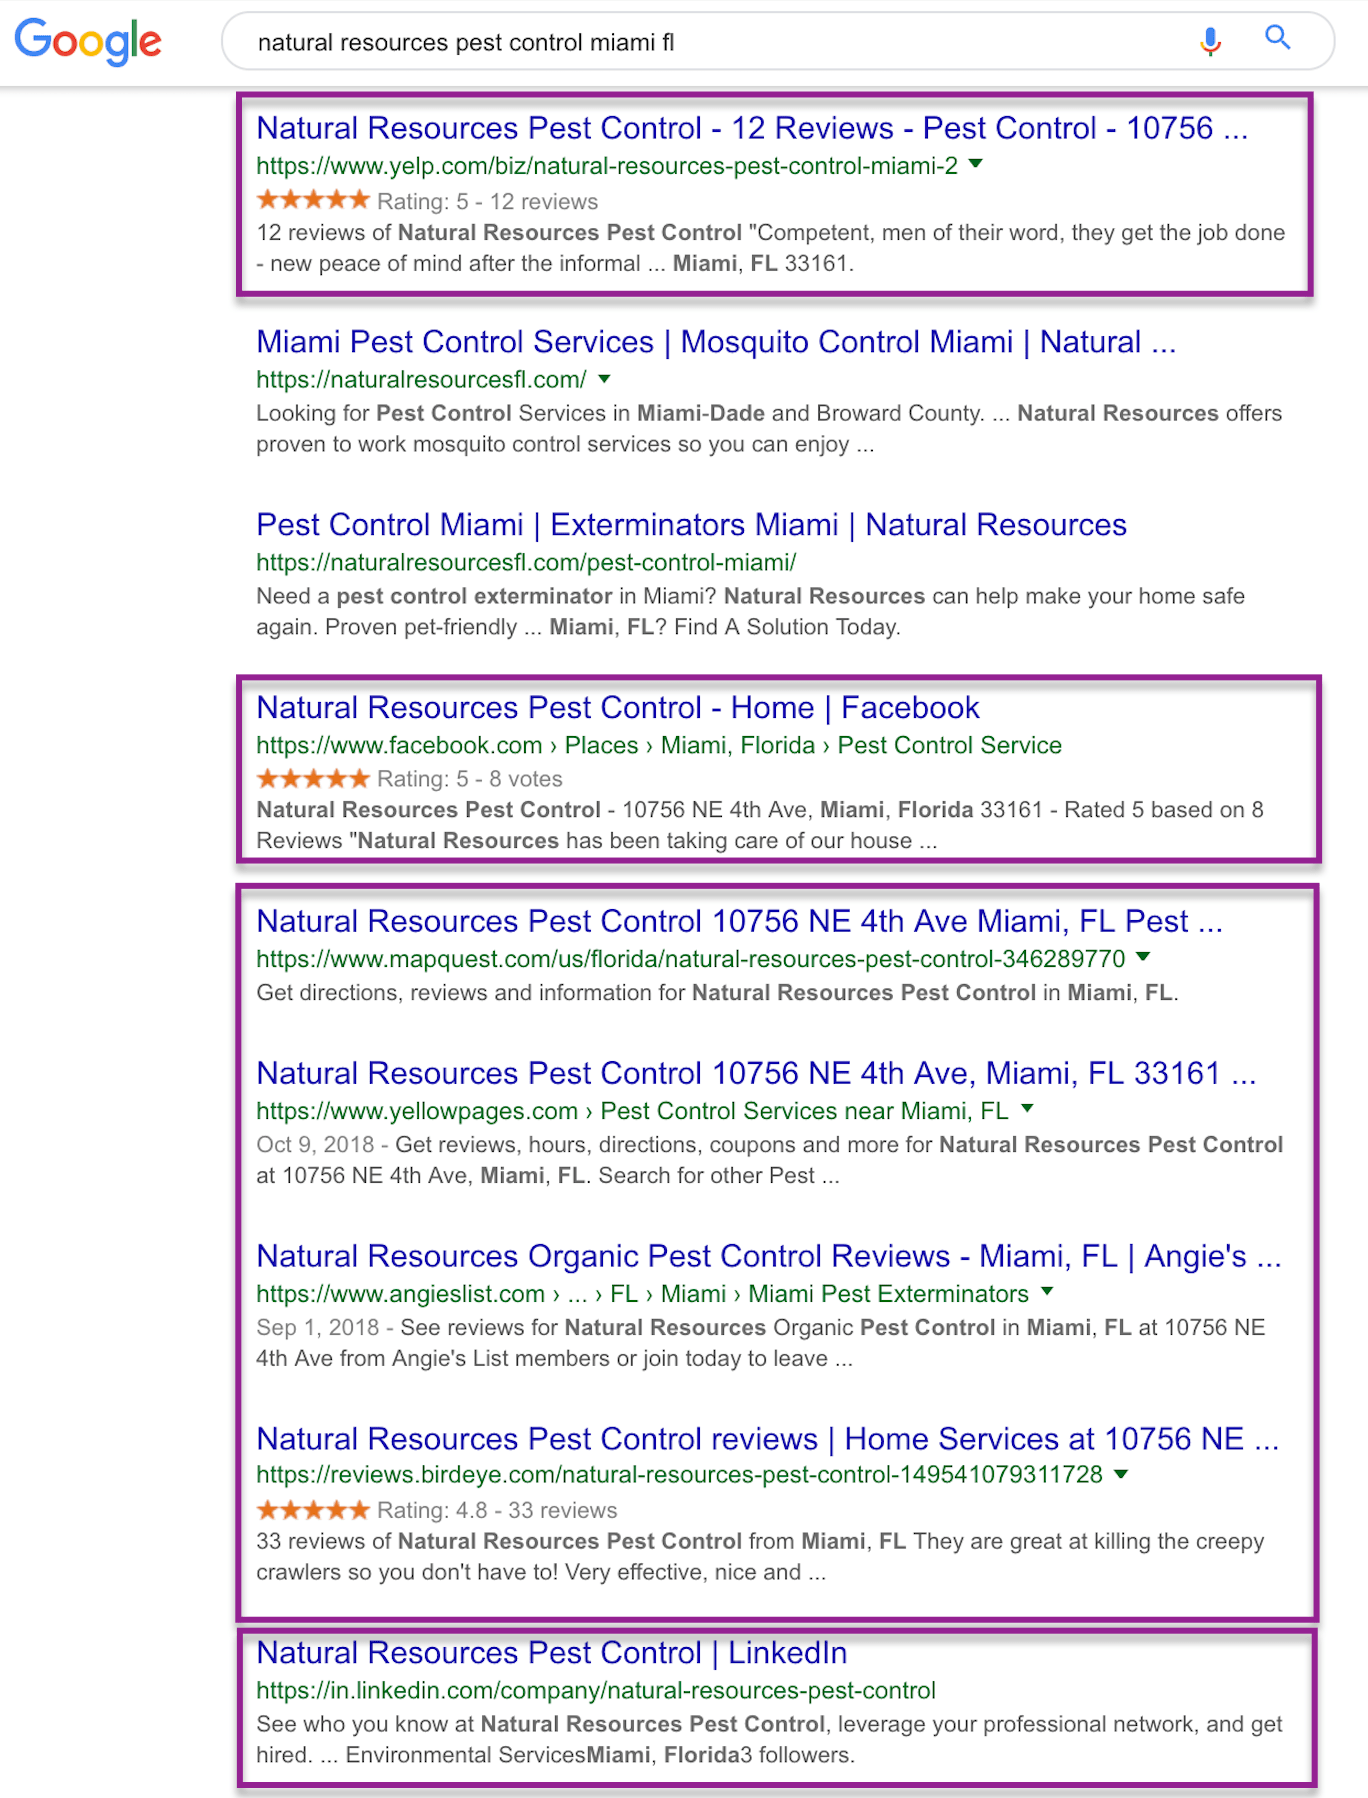Open Natural Resources Pest Control LinkedIn result
Screen dimensions: 1368x1798
(551, 1653)
